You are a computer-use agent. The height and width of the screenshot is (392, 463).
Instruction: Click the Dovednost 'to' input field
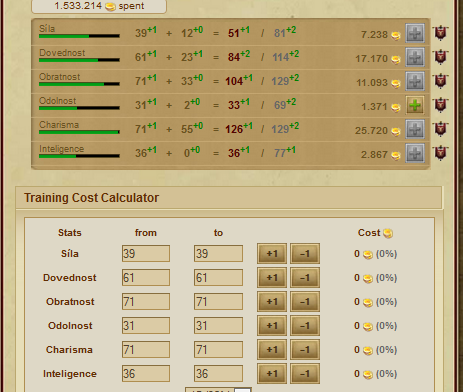pos(218,278)
